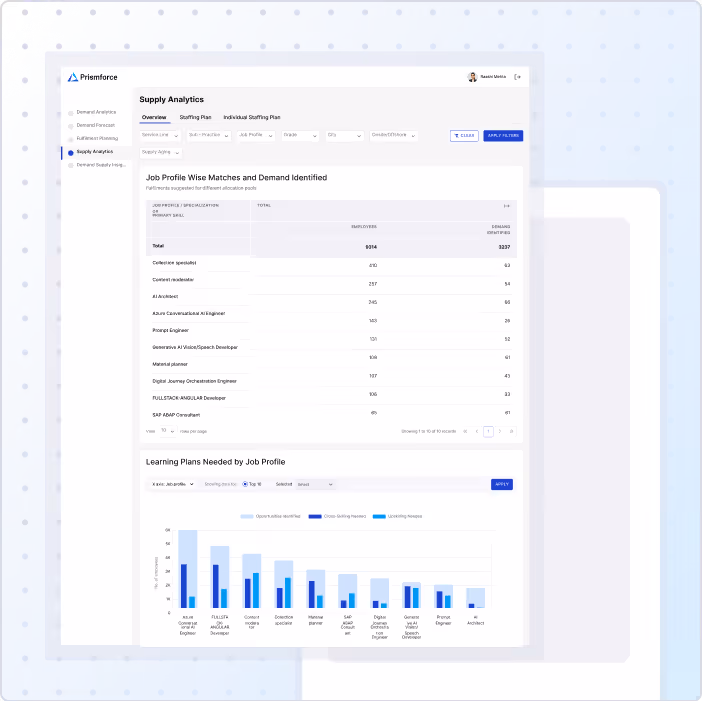Click the FULLSTACK ANGULAR Developer chart bar
Image resolution: width=702 pixels, height=701 pixels.
click(x=220, y=577)
